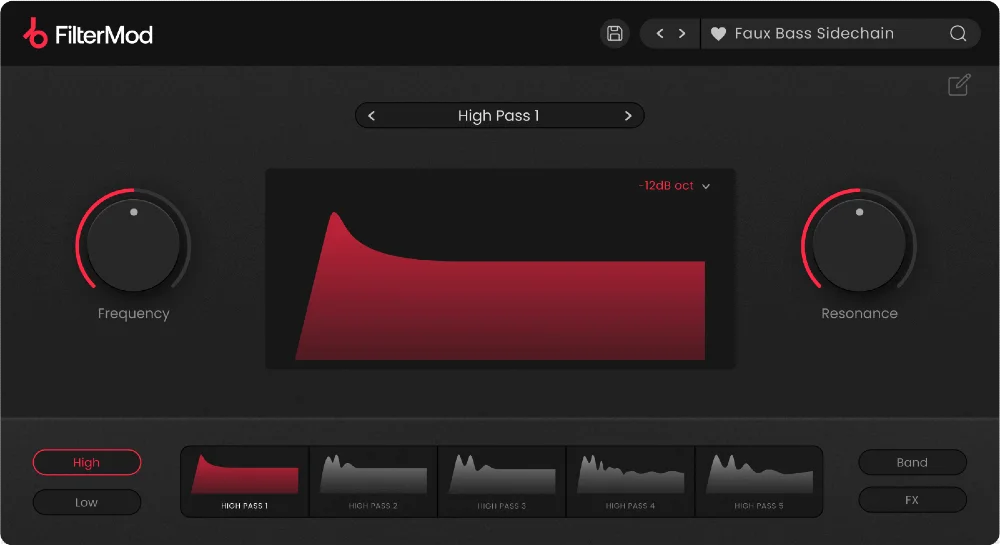Click the edit pencil icon
Screen dimensions: 1000x545
[x=958, y=86]
